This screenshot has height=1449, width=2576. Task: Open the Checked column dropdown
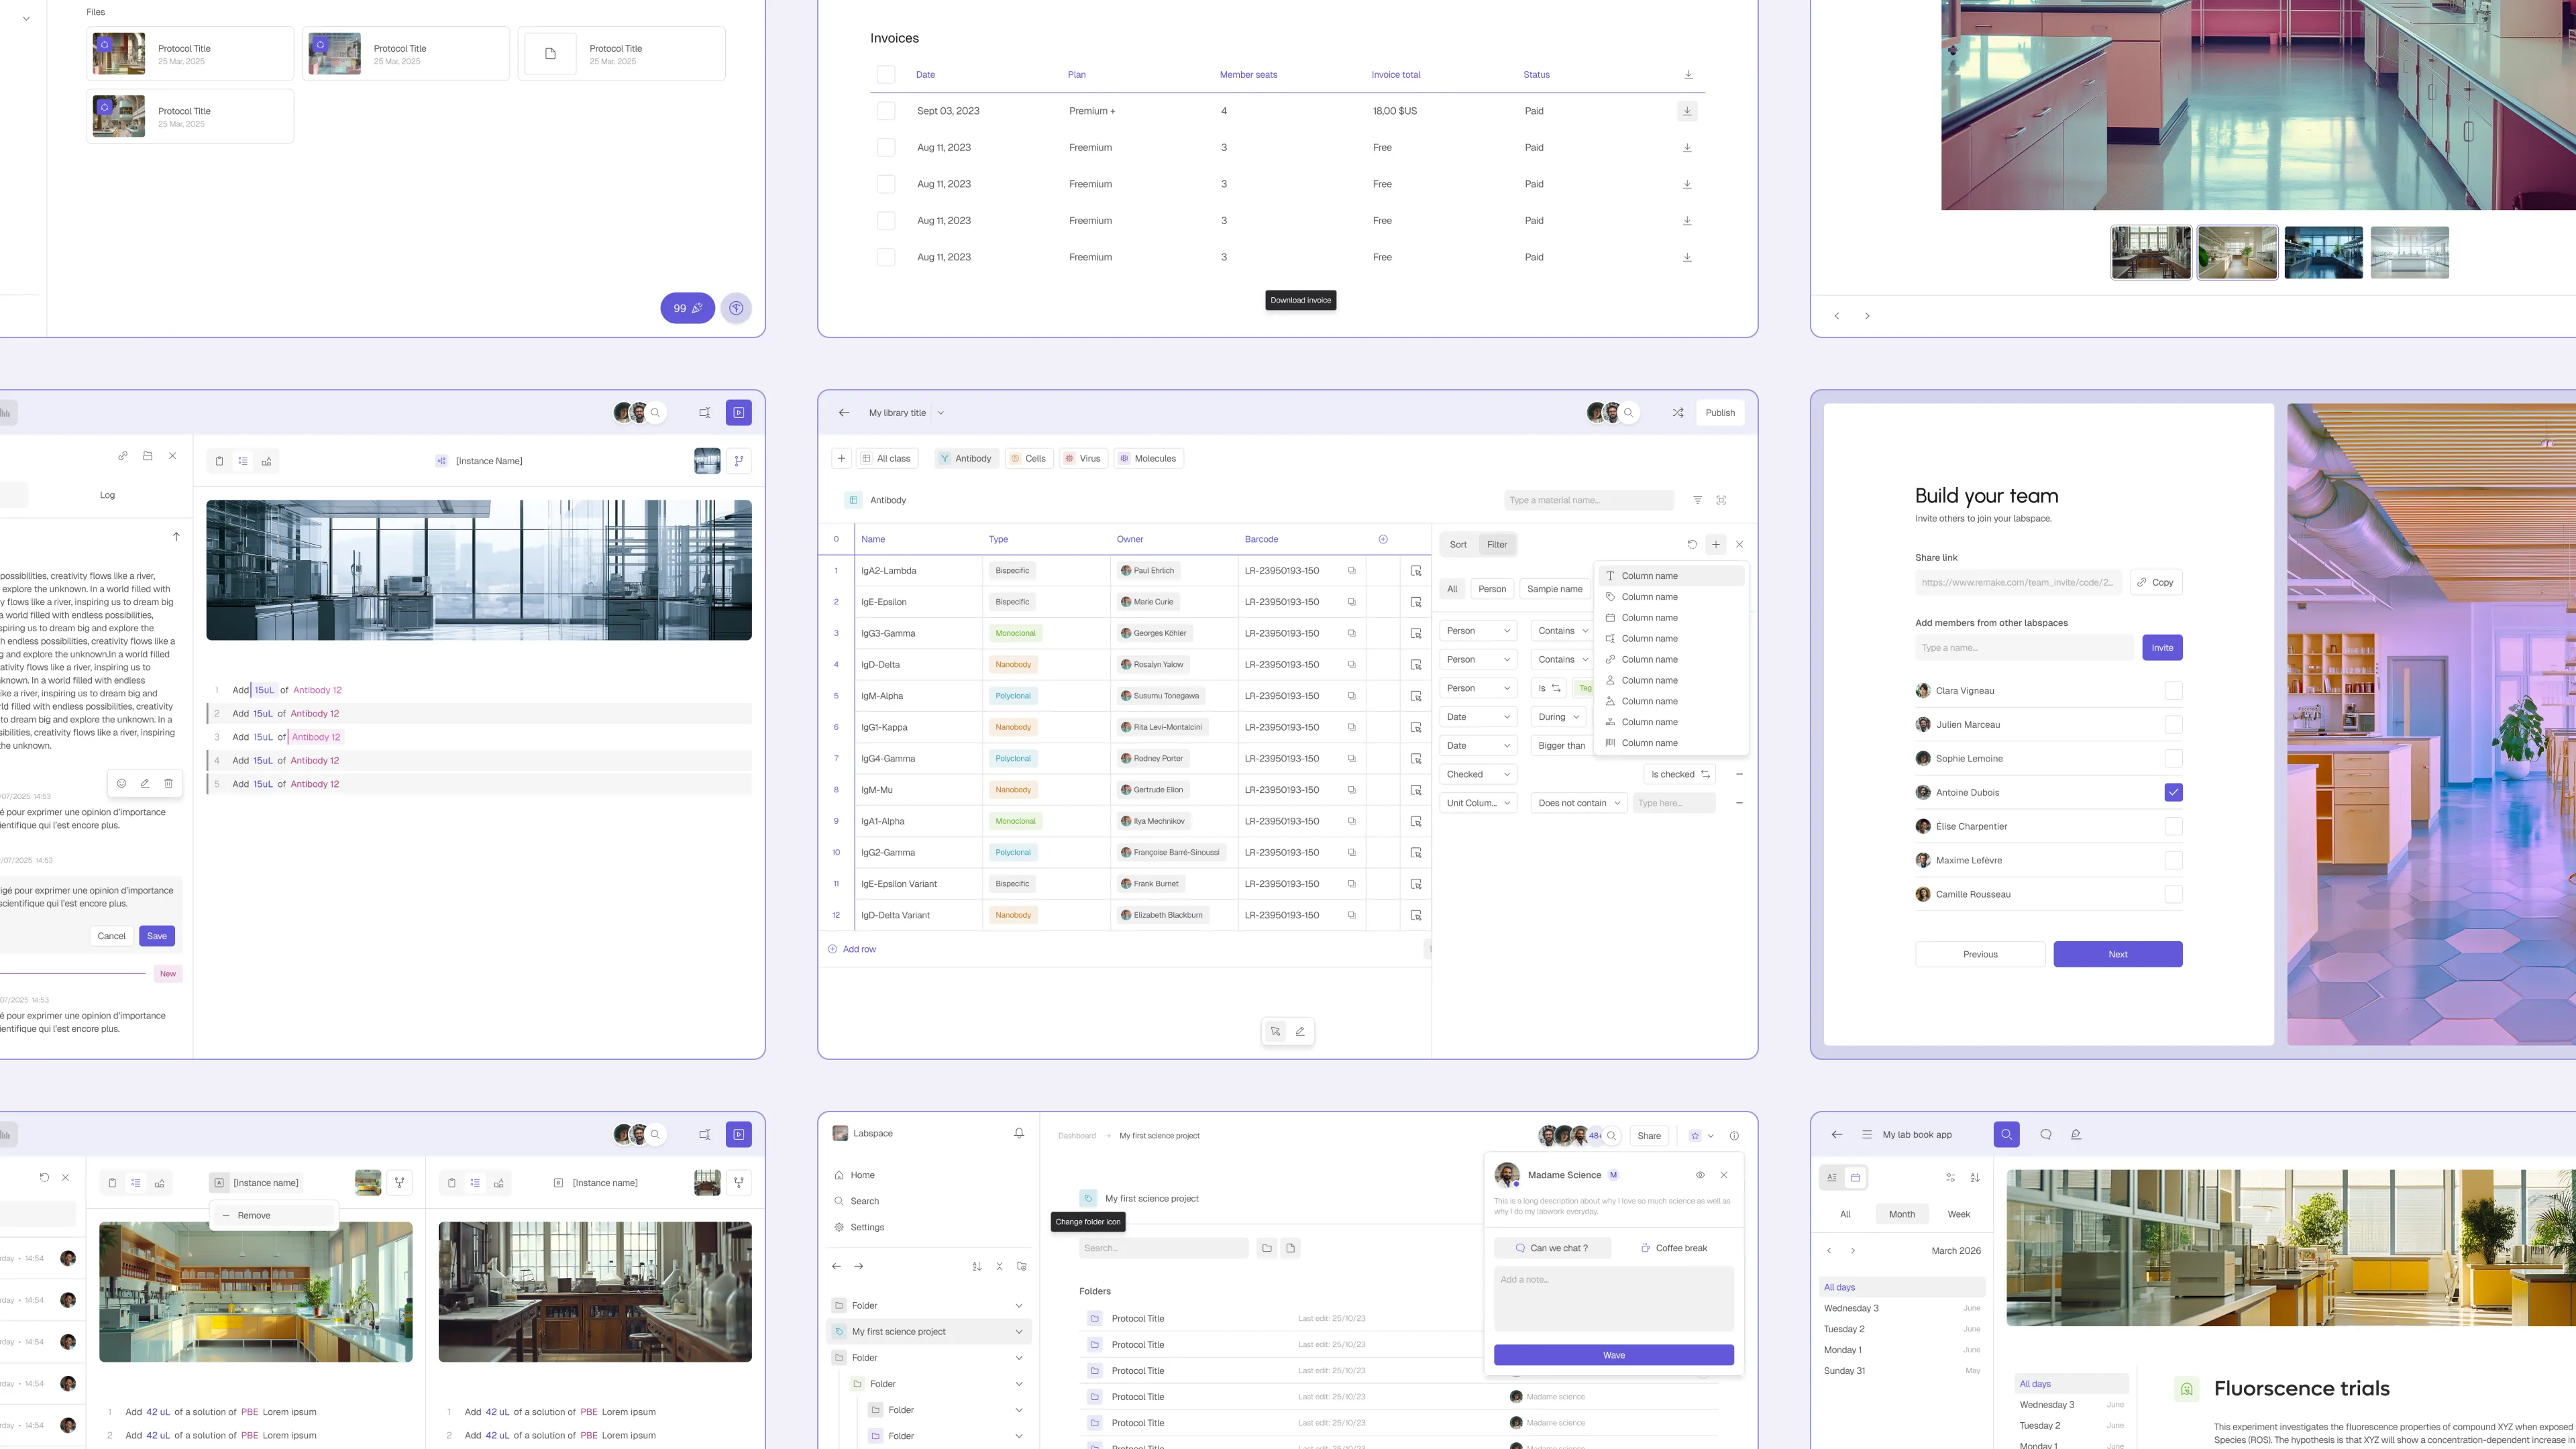coord(1479,775)
